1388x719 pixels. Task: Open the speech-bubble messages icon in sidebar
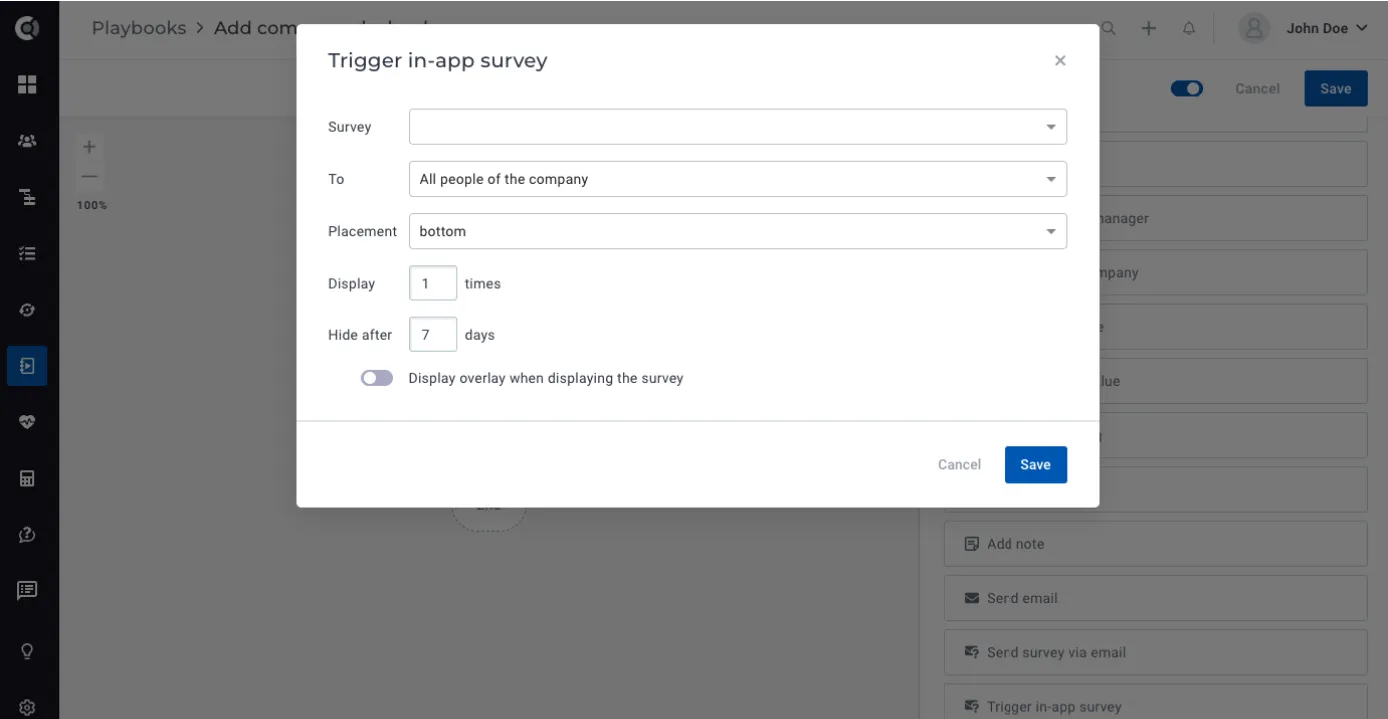tap(27, 591)
